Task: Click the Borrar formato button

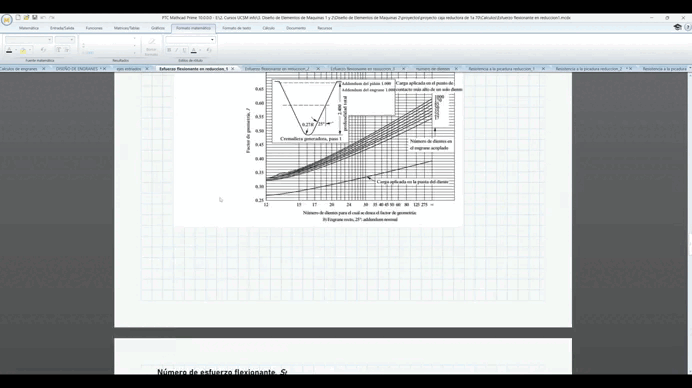Action: pos(151,47)
